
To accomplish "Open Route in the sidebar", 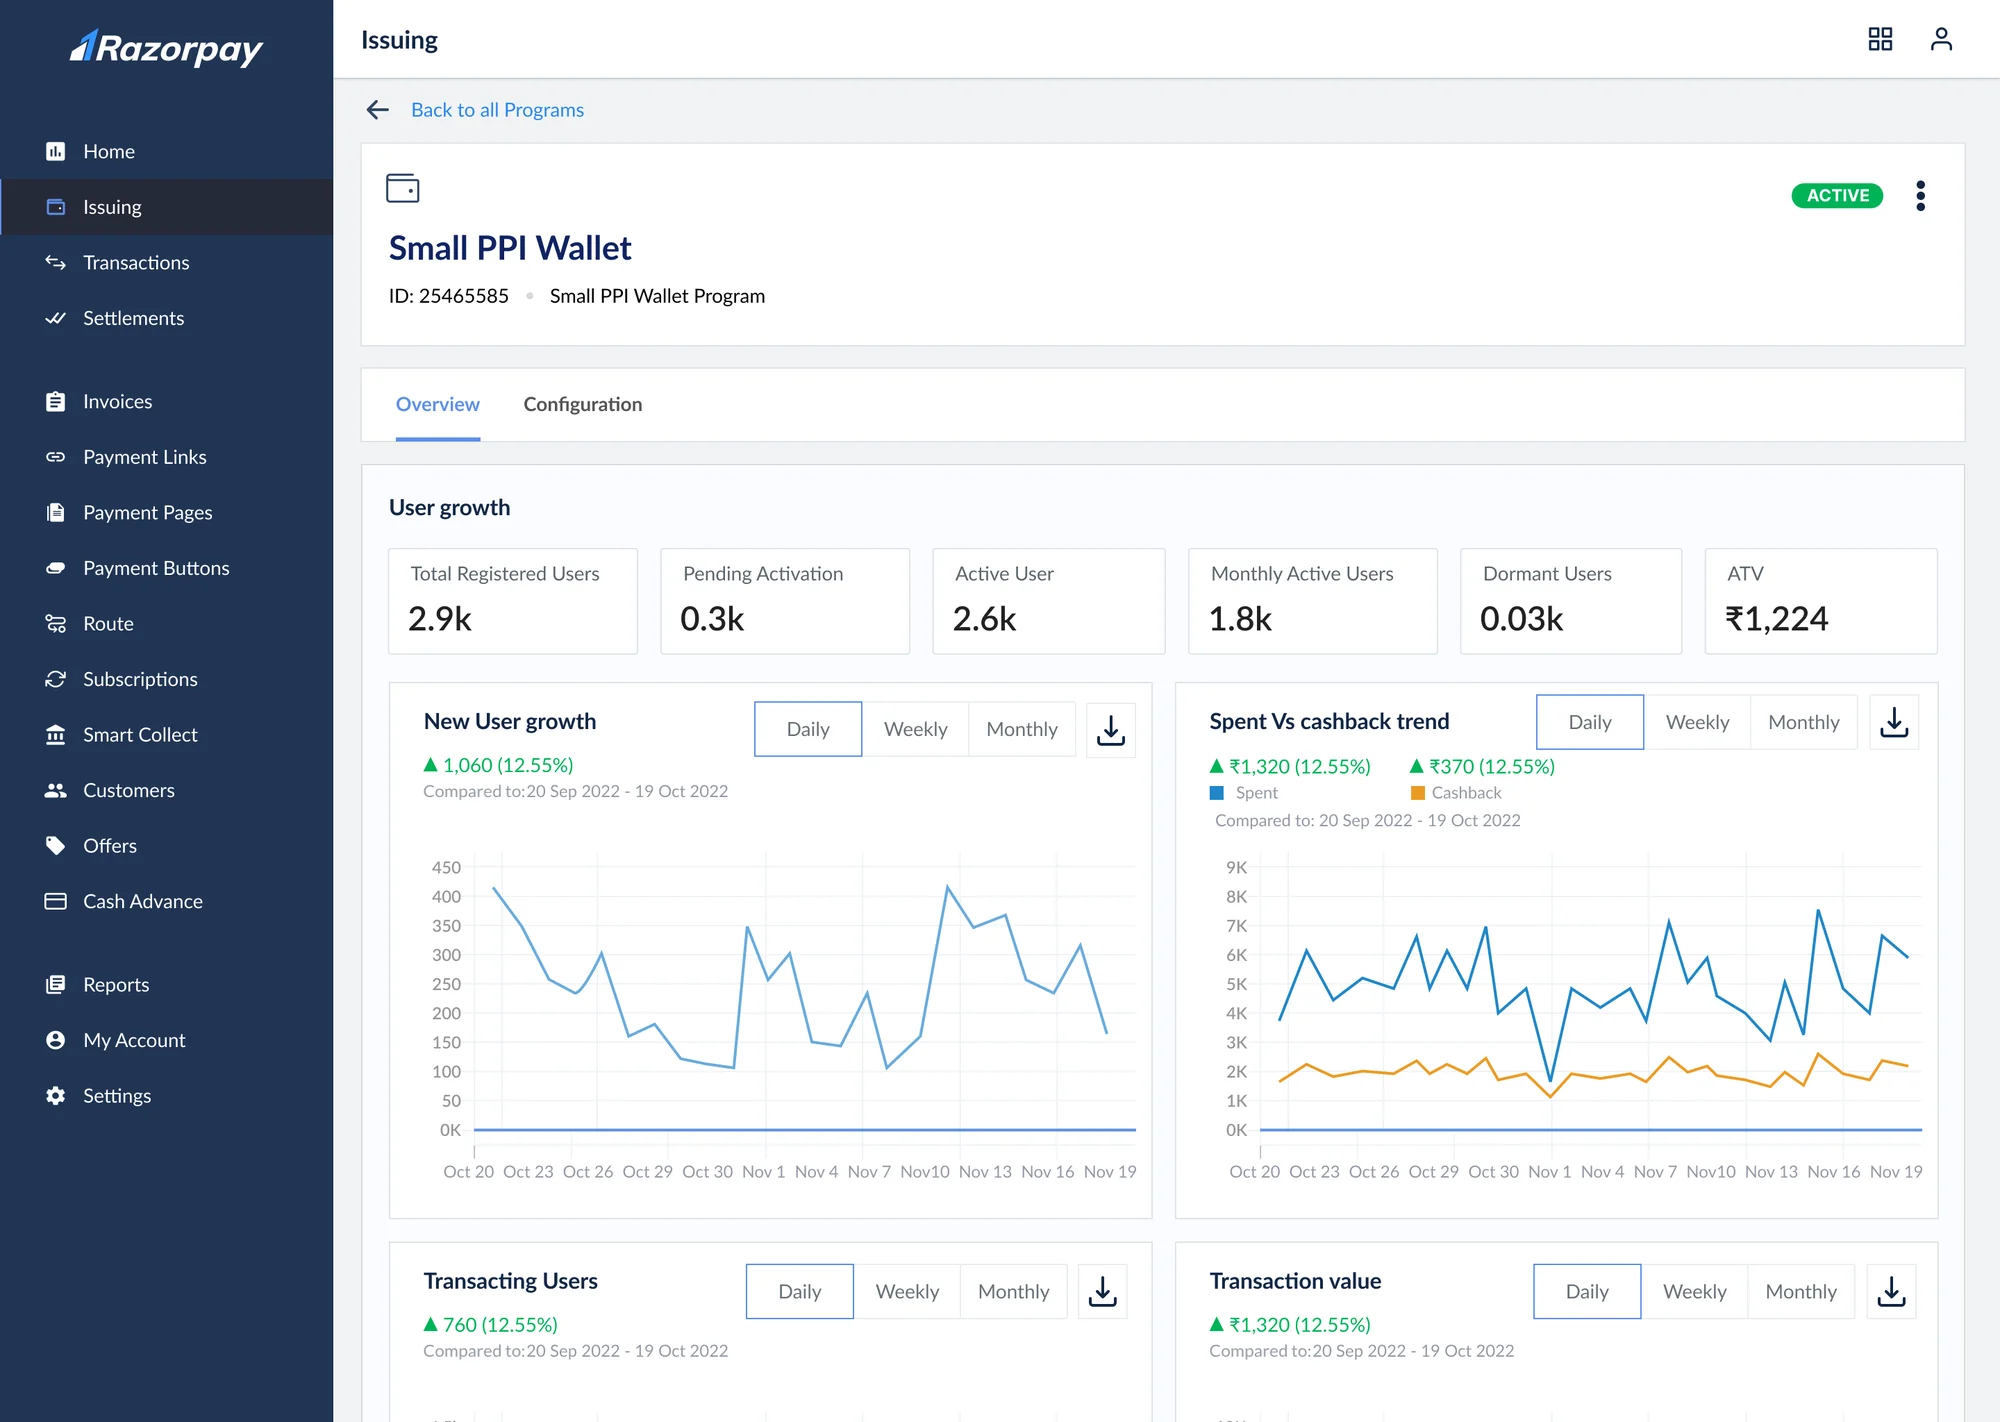I will 167,623.
